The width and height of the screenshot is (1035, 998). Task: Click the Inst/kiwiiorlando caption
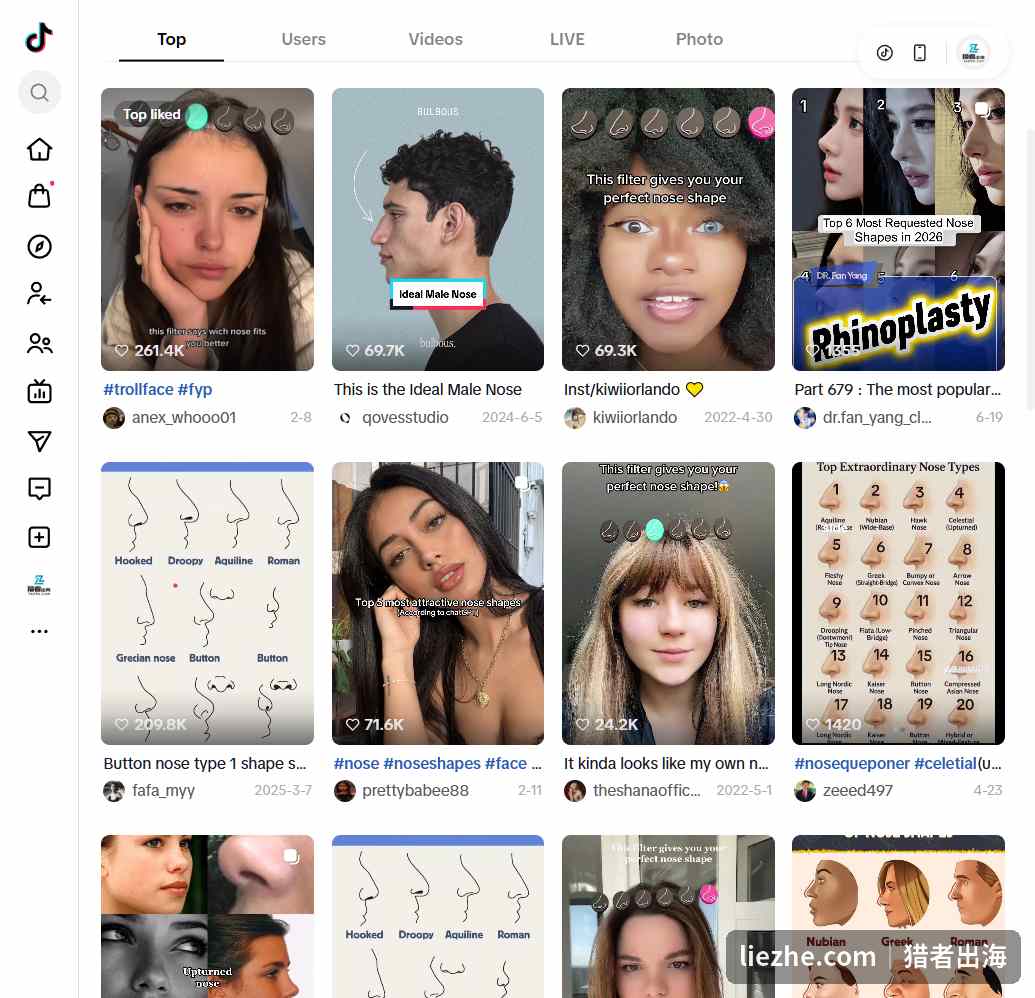point(634,389)
